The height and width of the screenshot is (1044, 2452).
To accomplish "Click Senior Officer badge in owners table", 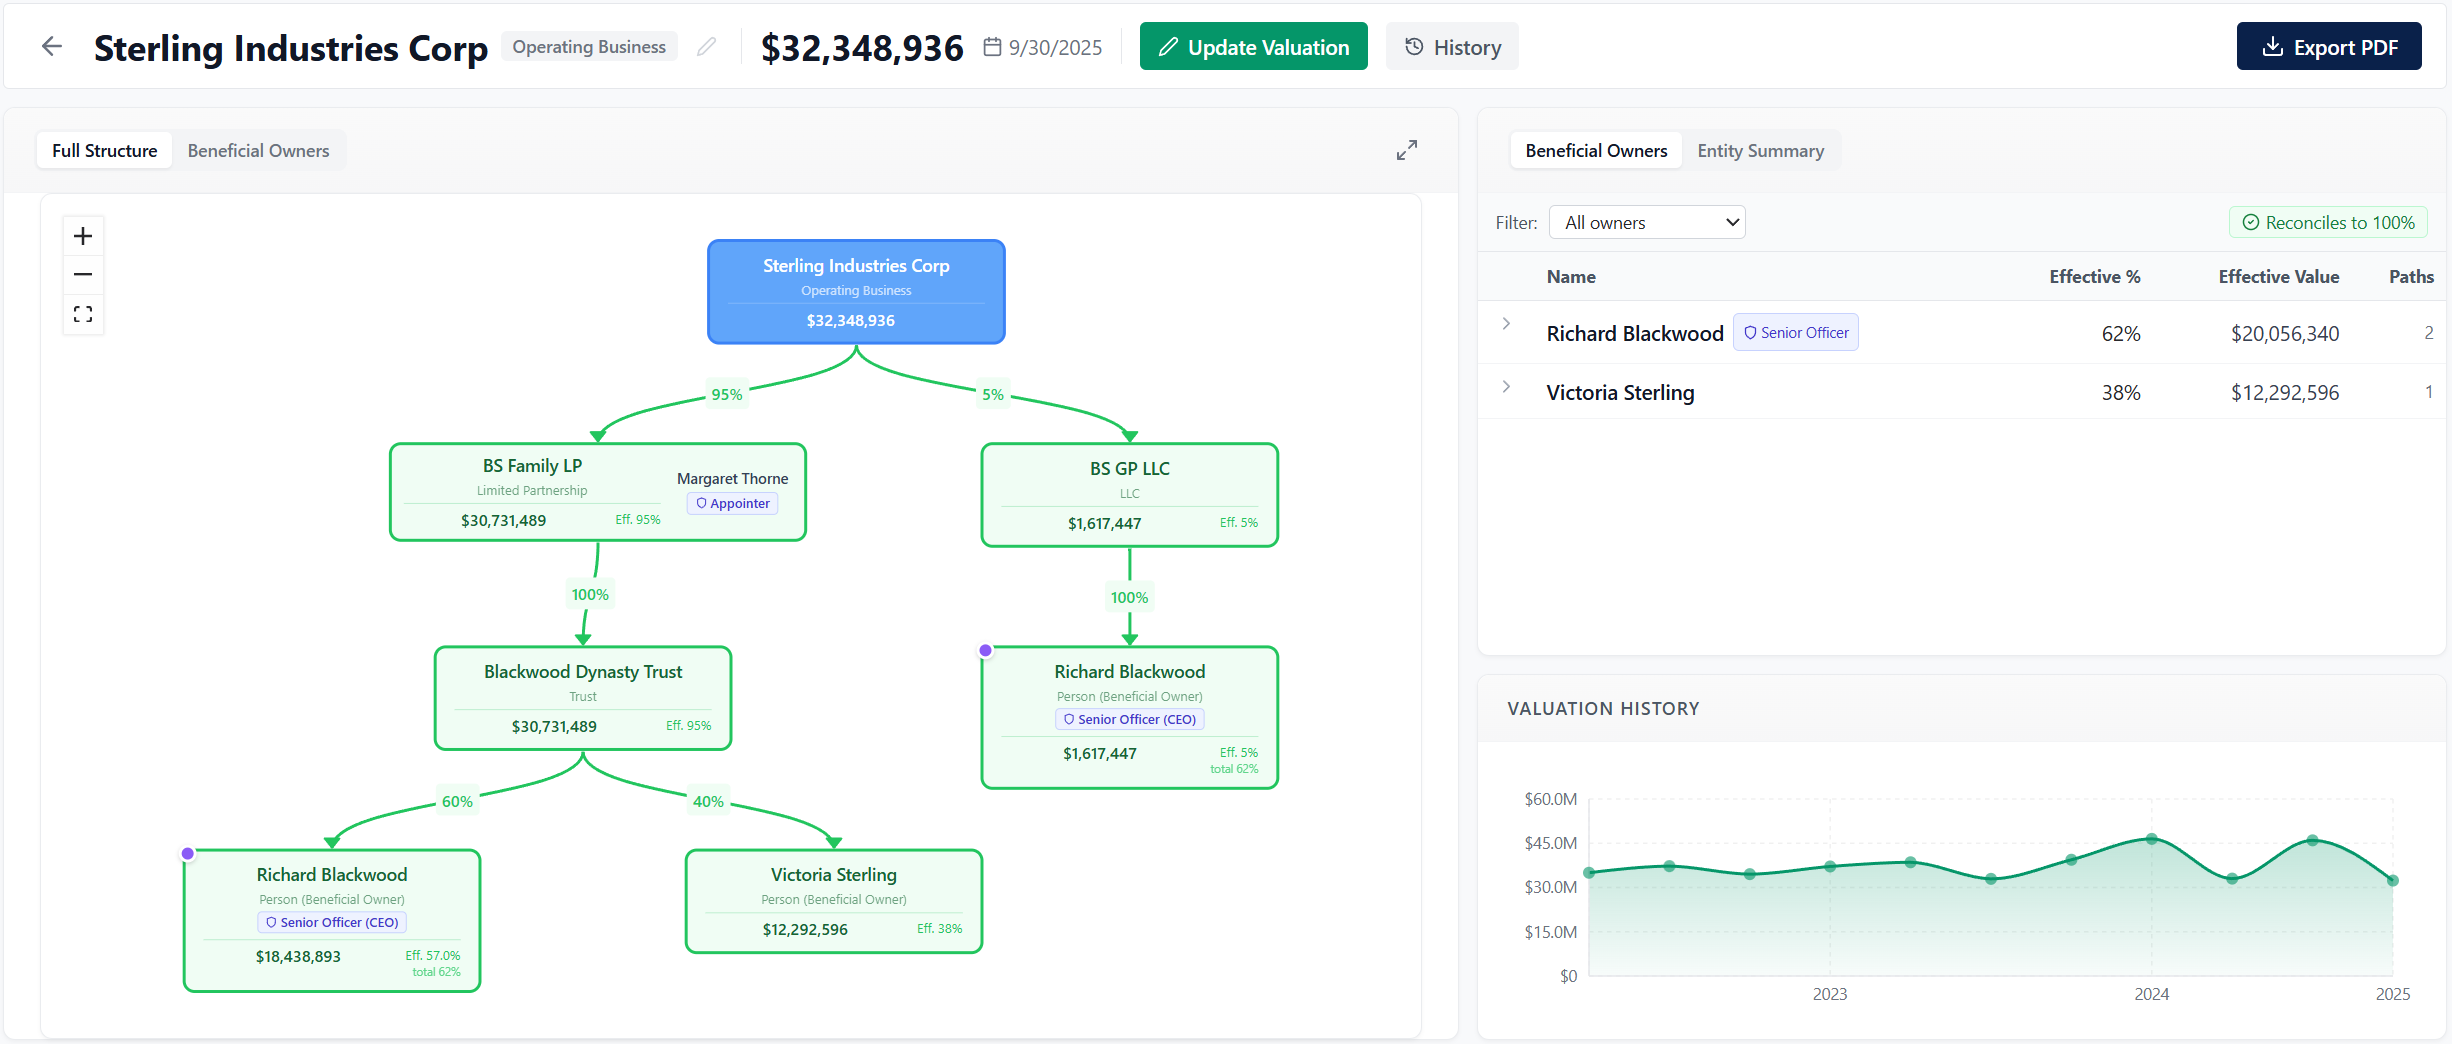I will 1795,332.
